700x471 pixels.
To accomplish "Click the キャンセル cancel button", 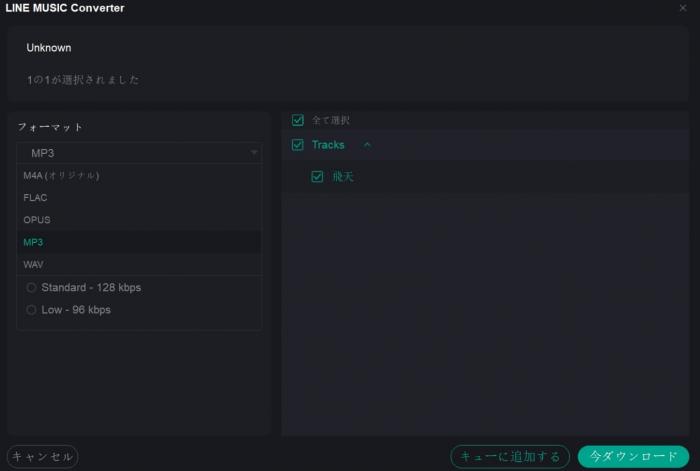I will tap(42, 457).
